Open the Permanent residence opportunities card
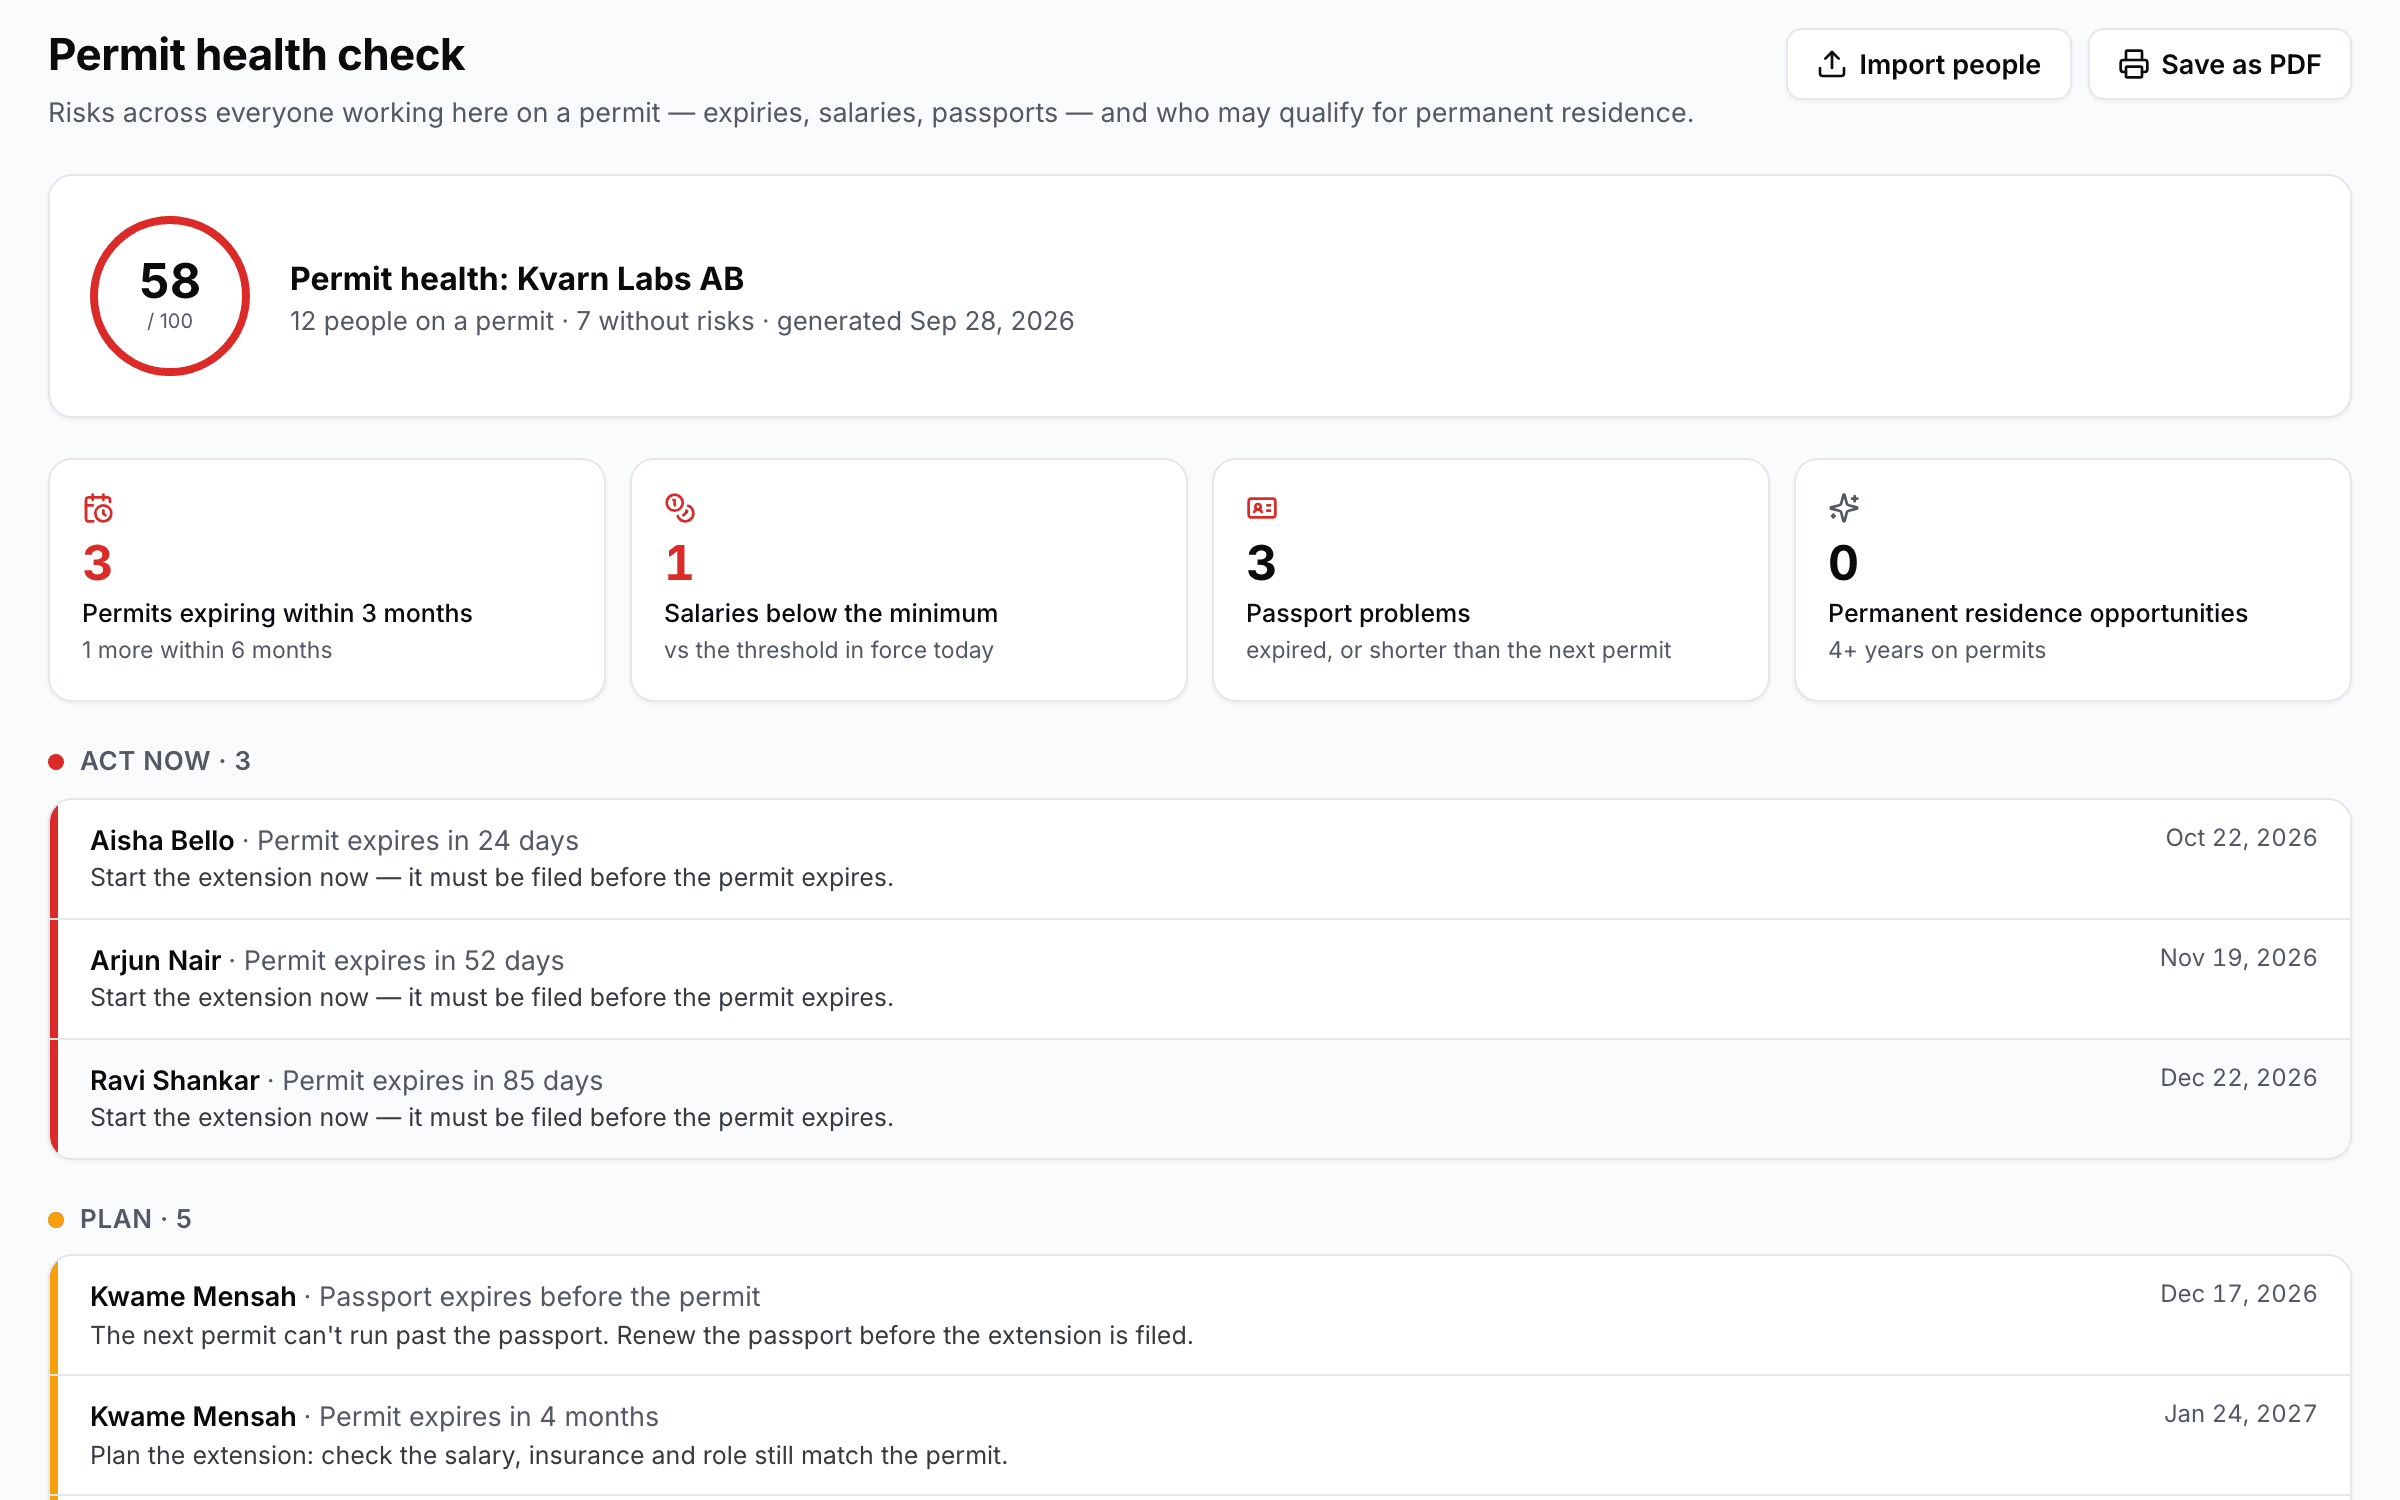The height and width of the screenshot is (1500, 2400). (2073, 580)
